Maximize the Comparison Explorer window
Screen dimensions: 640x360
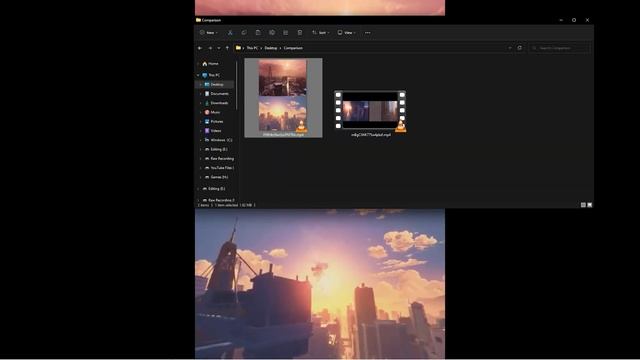click(574, 20)
